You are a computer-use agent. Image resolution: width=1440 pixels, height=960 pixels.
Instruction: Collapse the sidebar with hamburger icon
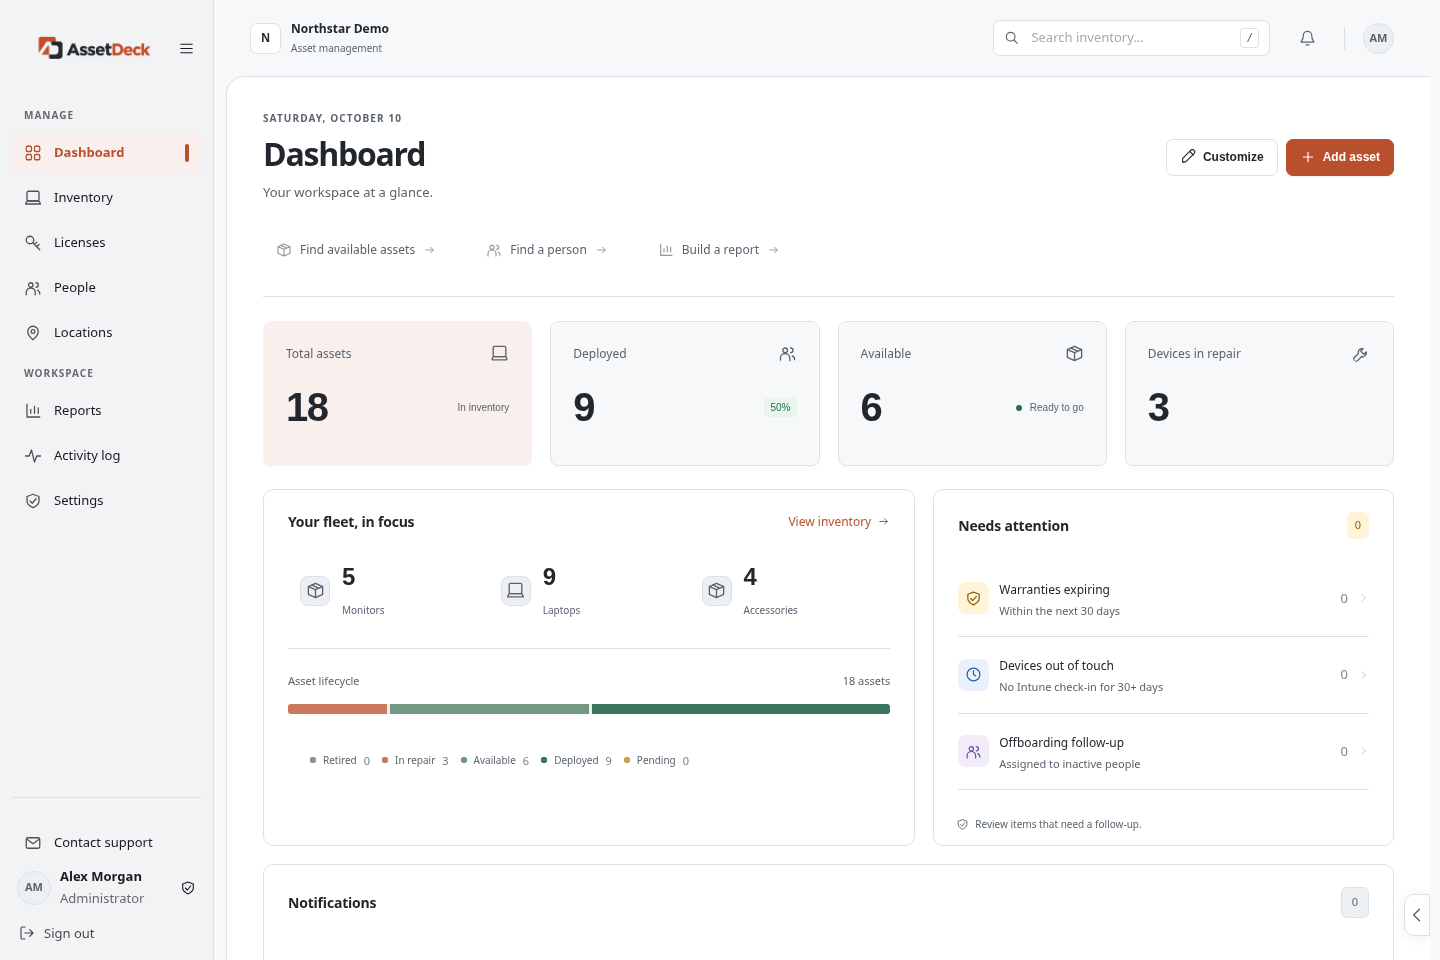(186, 48)
